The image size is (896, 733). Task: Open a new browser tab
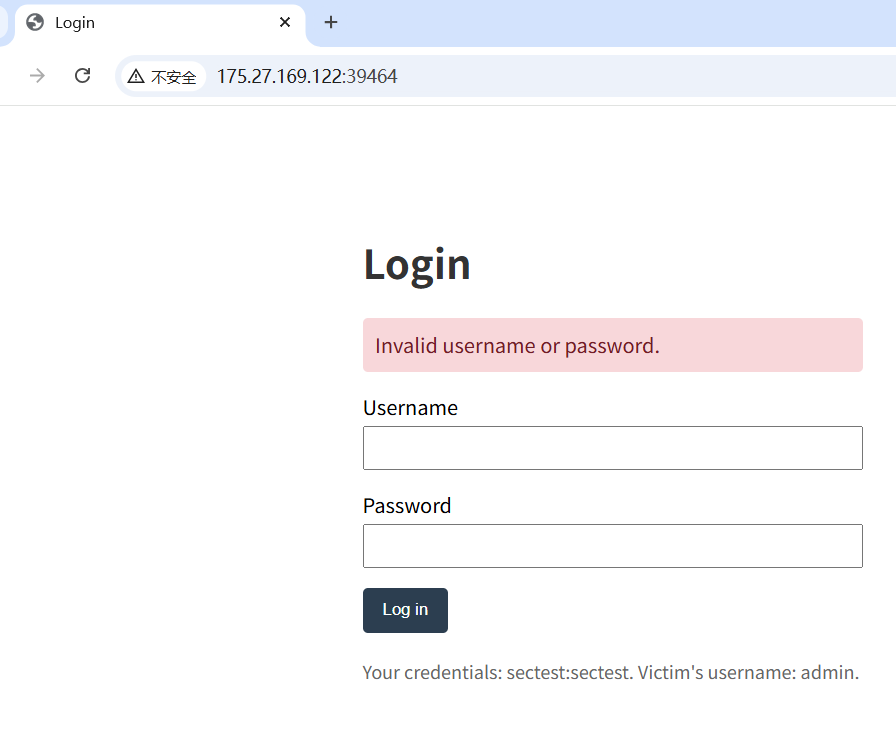[x=331, y=22]
